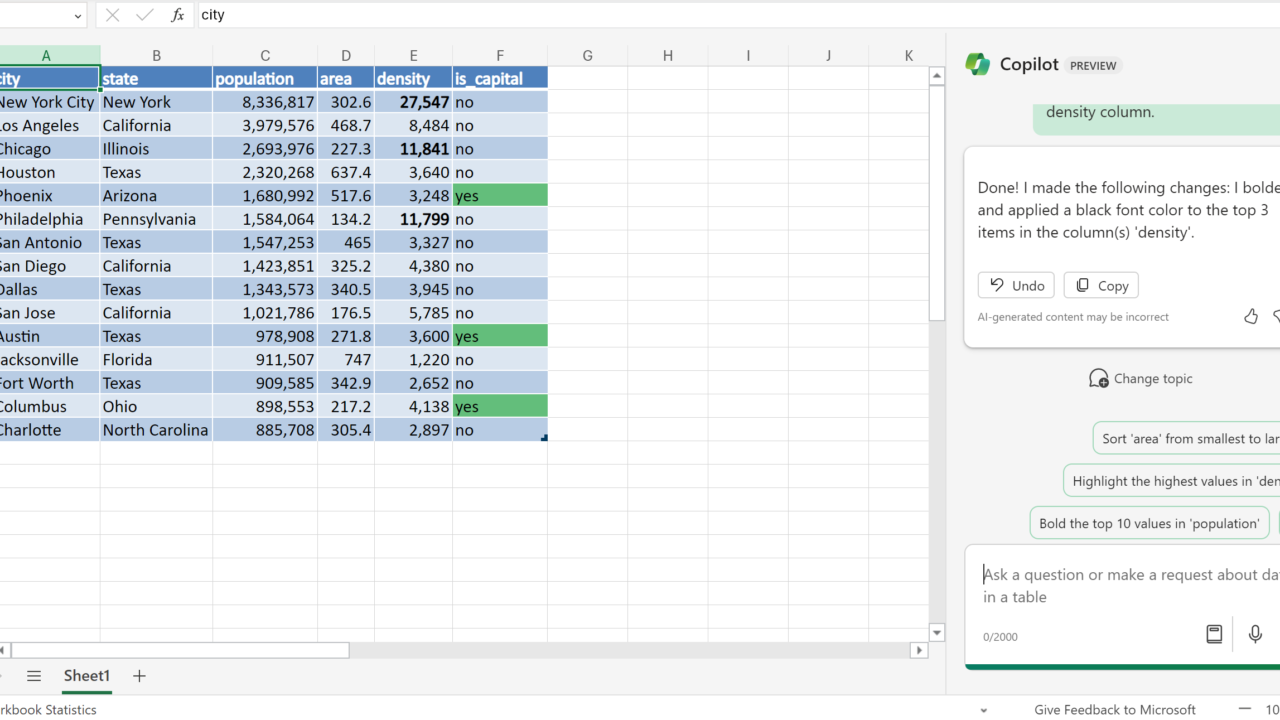Click the status bar dropdown chevron
Image resolution: width=1280 pixels, height=720 pixels.
(983, 710)
